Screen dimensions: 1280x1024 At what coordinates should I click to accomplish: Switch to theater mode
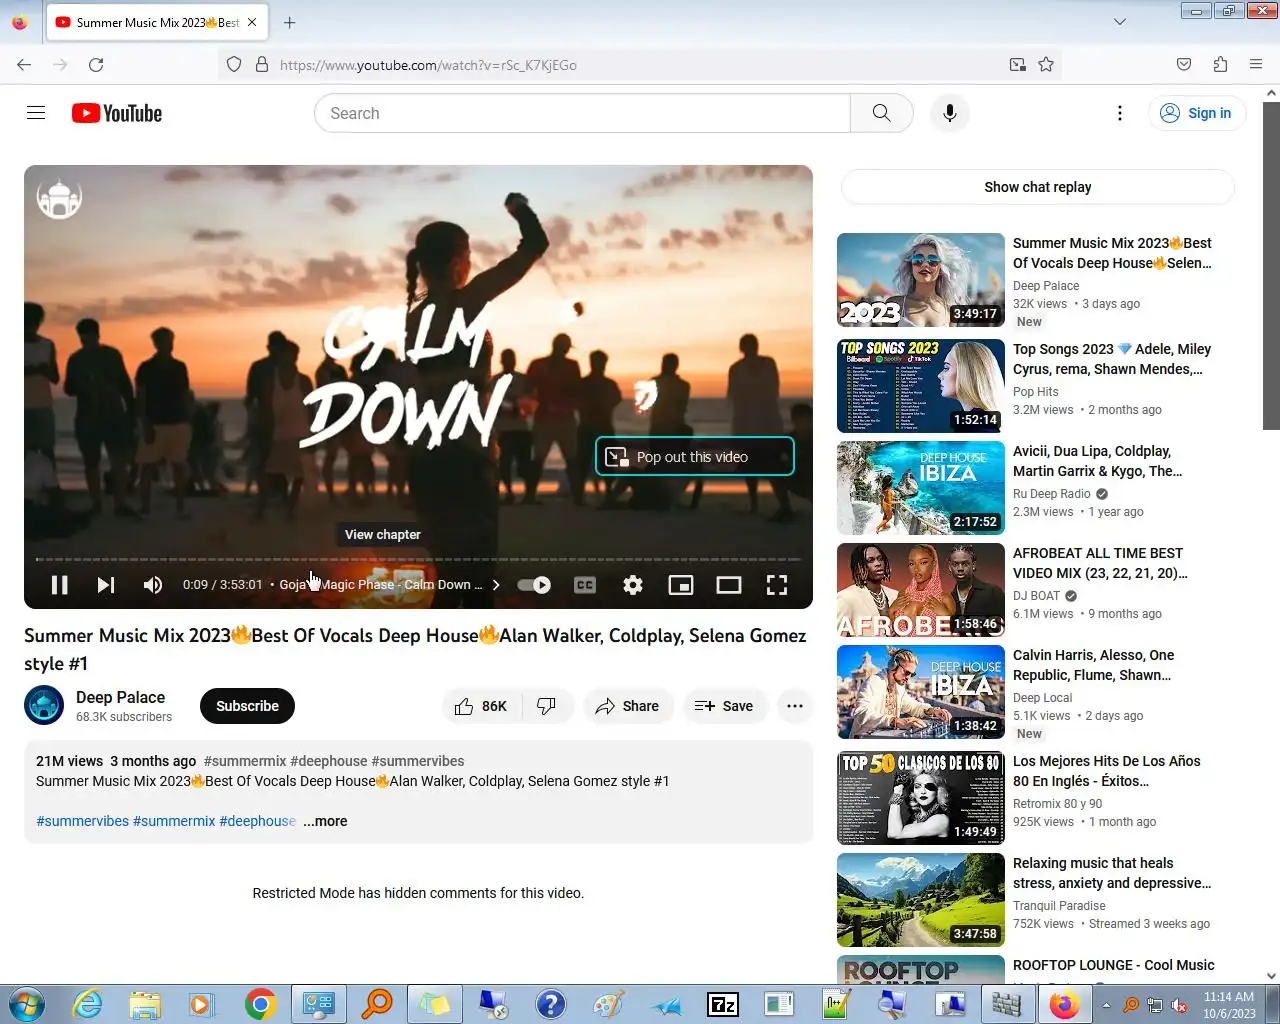(x=729, y=585)
